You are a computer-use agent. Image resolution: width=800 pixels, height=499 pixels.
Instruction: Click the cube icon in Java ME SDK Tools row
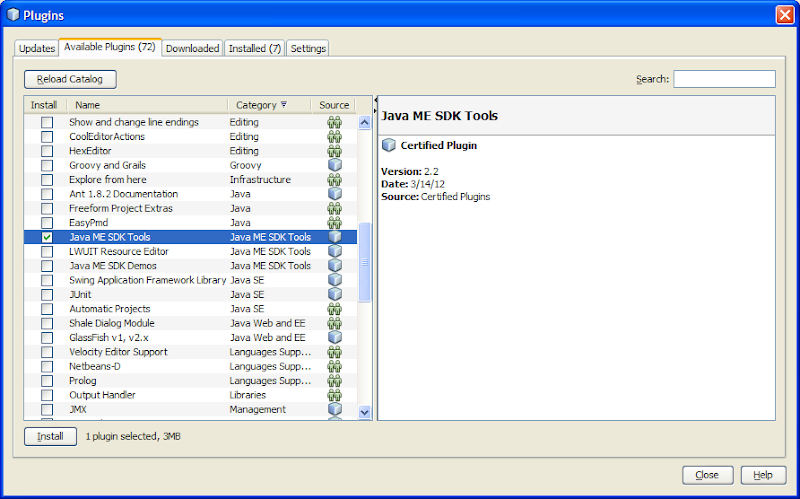click(335, 237)
